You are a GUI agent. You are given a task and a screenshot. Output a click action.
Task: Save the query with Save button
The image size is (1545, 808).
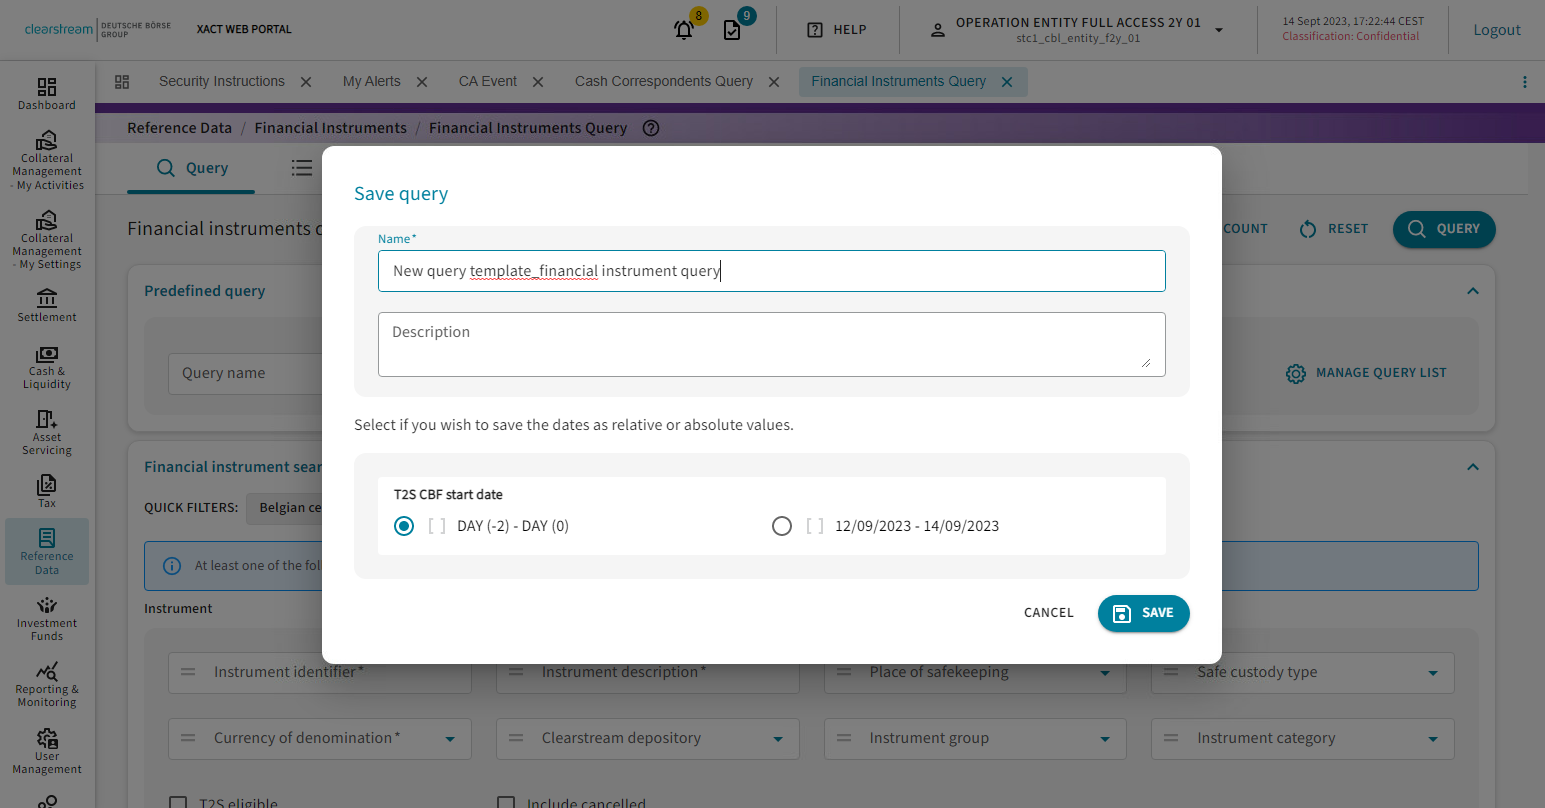pos(1143,613)
